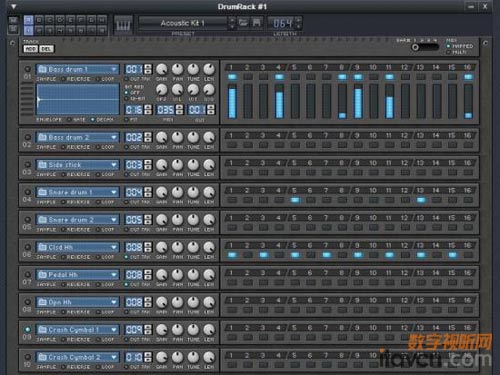500x375 pixels.
Task: Click the Add track button
Action: [30, 49]
